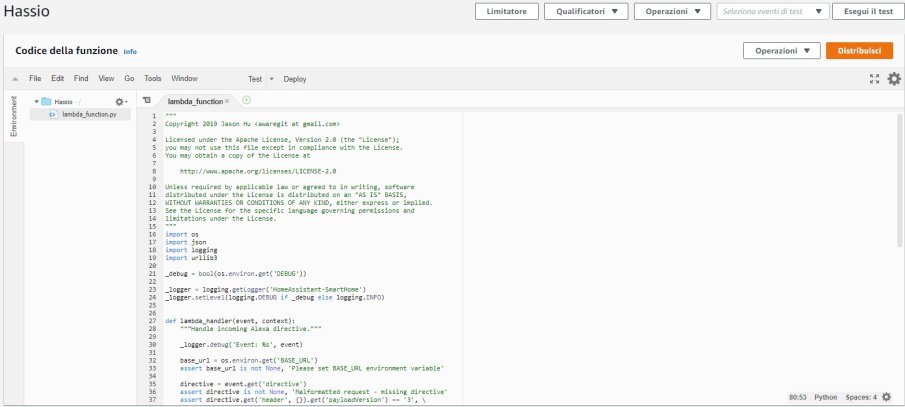This screenshot has width=905, height=407.
Task: Click the orange Distribuisci button
Action: point(859,51)
